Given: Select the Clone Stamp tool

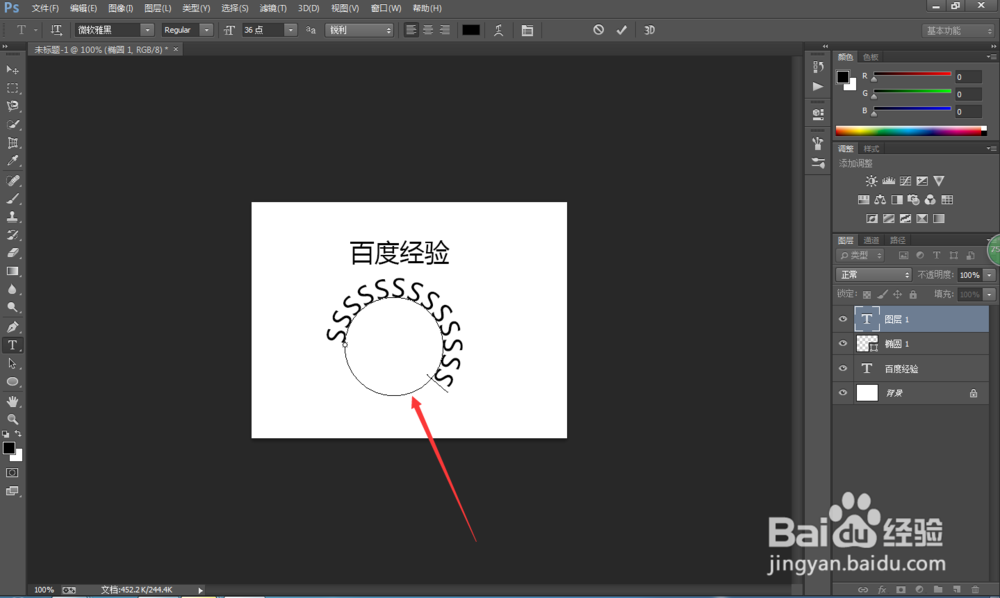Looking at the screenshot, I should coord(12,217).
